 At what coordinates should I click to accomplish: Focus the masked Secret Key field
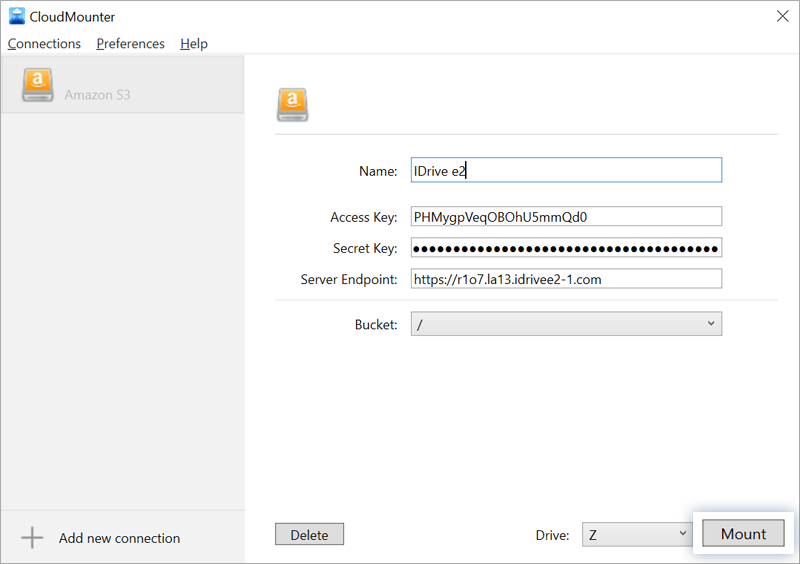pyautogui.click(x=566, y=248)
